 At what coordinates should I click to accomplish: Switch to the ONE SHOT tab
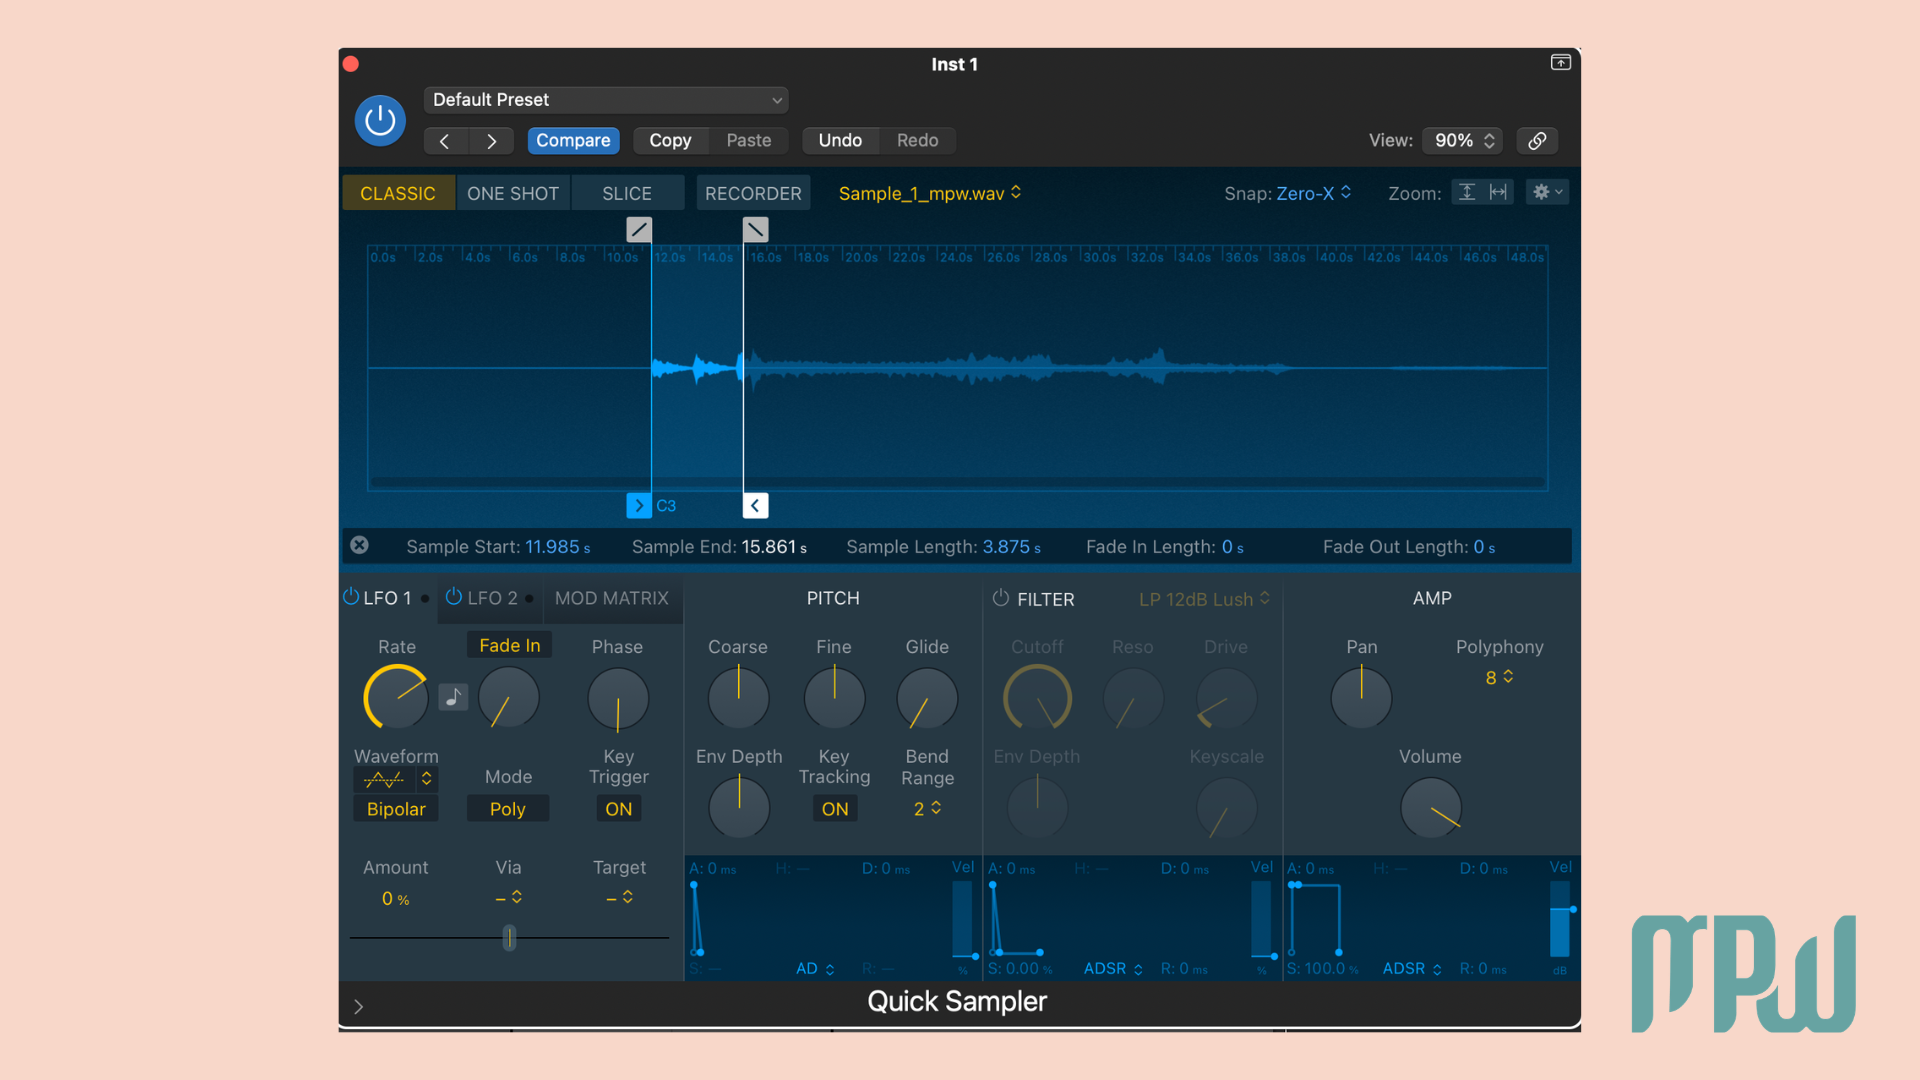pyautogui.click(x=513, y=192)
